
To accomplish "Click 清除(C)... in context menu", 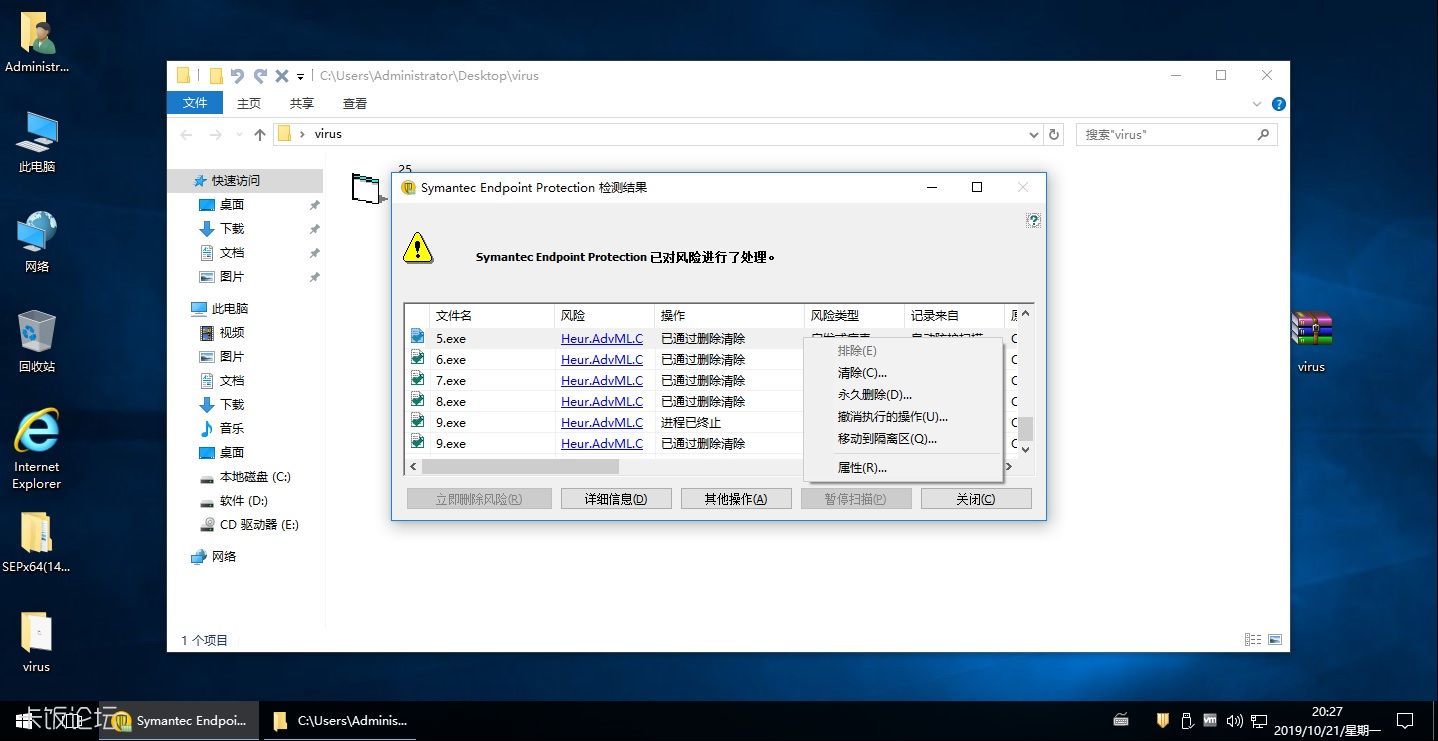I will pos(862,373).
